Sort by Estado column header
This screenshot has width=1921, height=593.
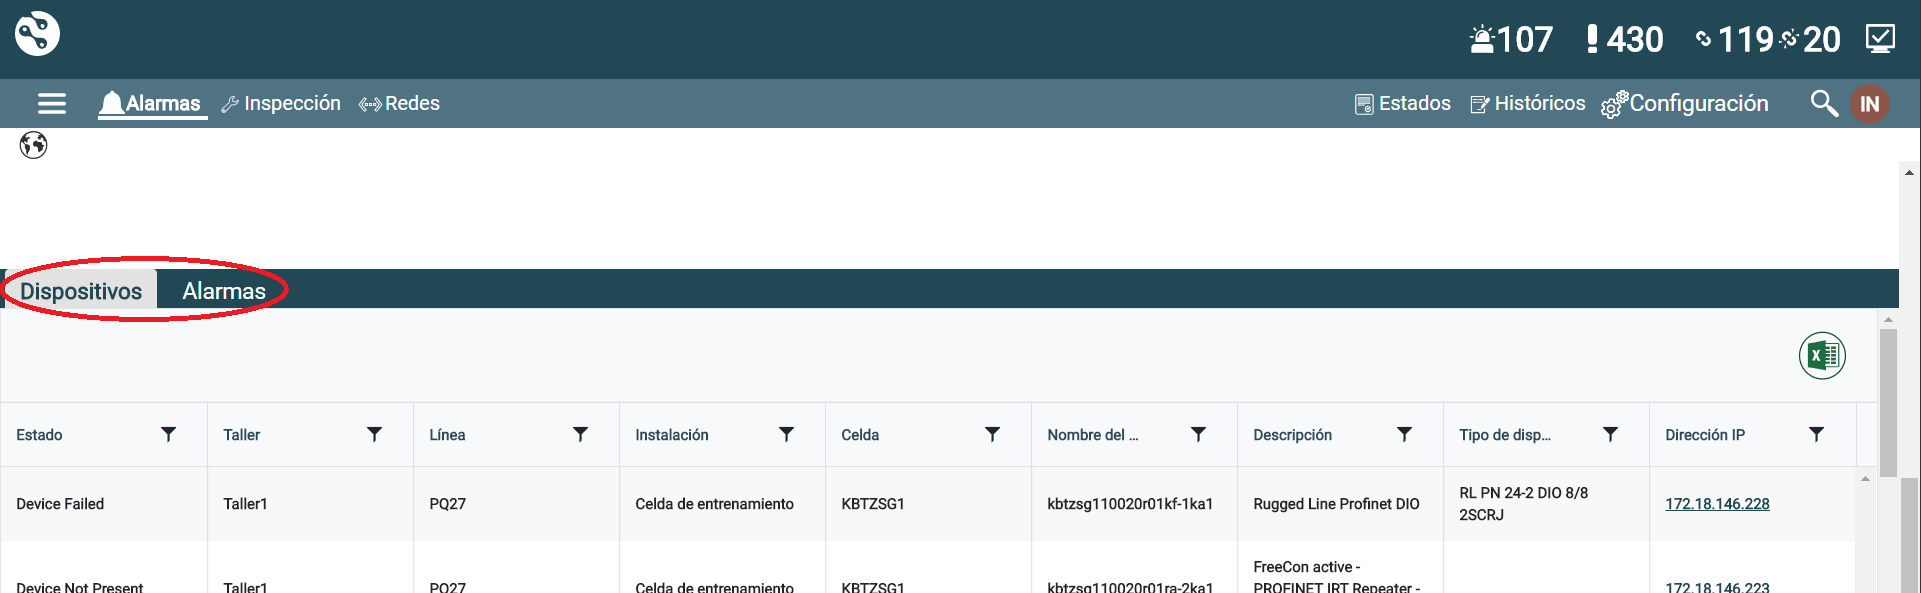(x=39, y=435)
